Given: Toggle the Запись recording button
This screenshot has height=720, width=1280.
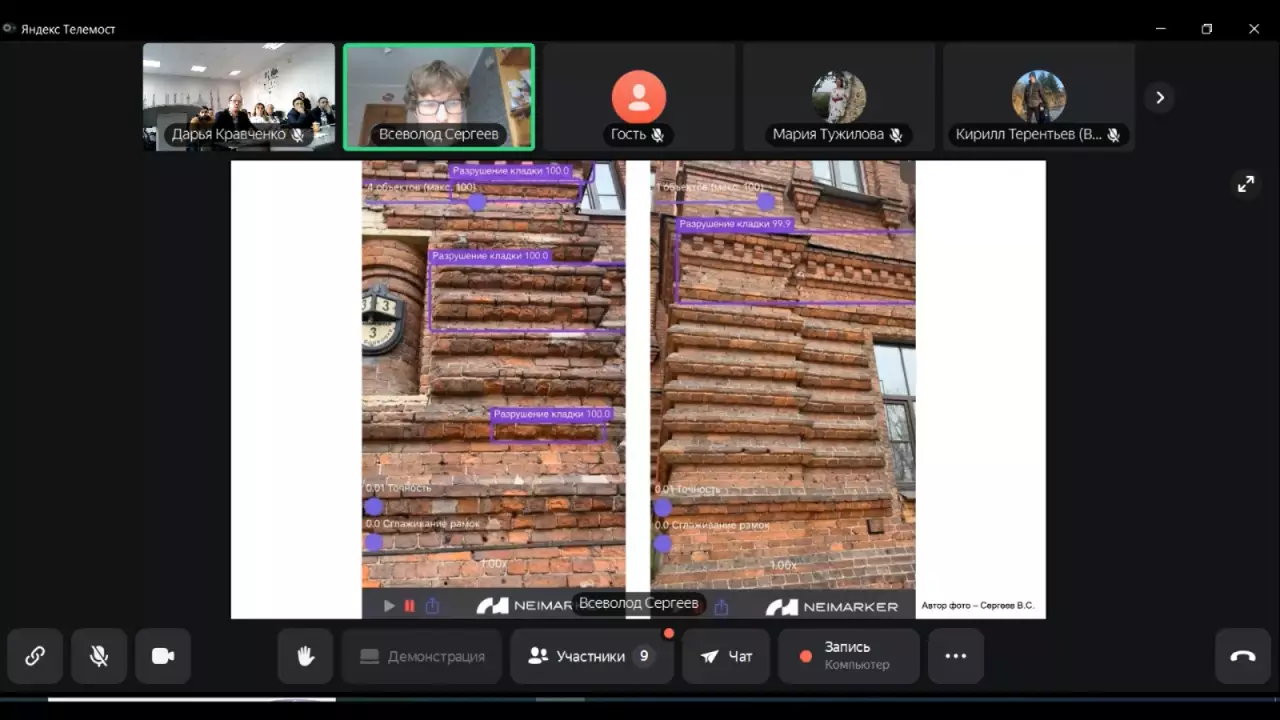Looking at the screenshot, I should (x=848, y=656).
